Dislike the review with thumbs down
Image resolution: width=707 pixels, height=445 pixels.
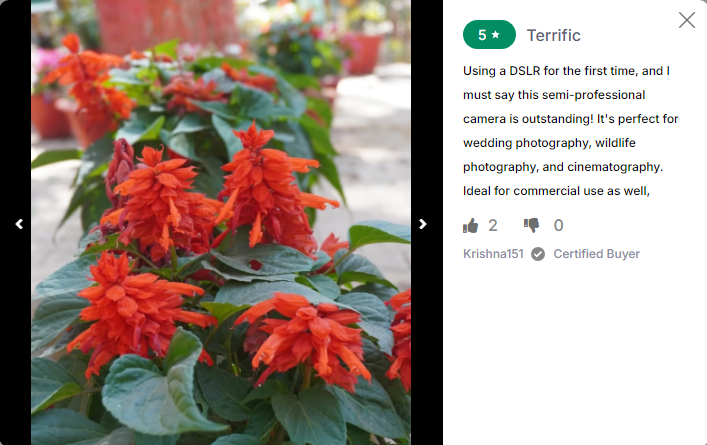(x=531, y=225)
